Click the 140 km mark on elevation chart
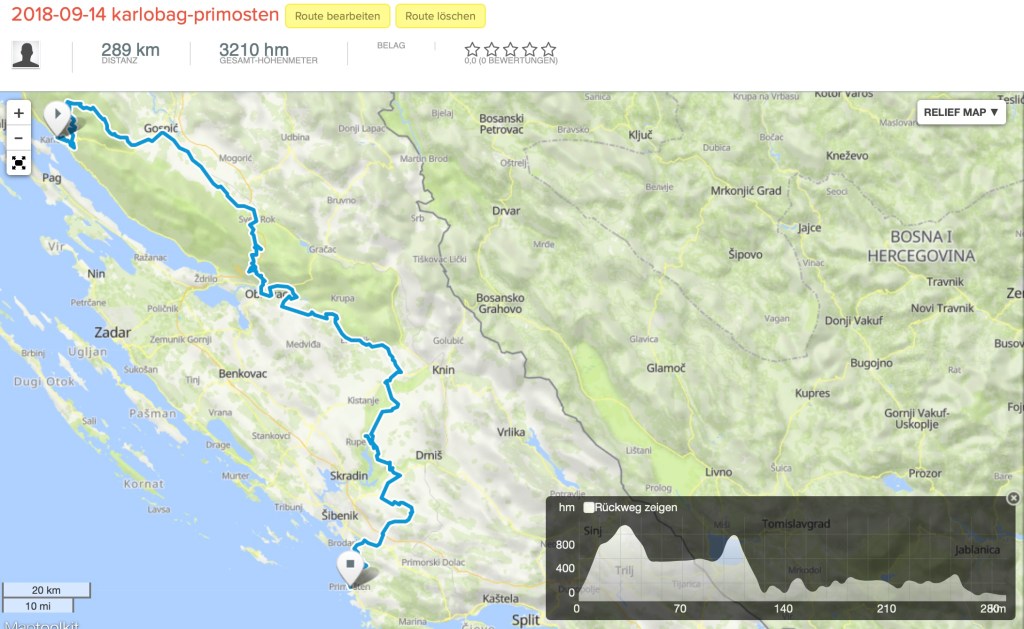Screen dimensions: 1024x629 coord(783,607)
